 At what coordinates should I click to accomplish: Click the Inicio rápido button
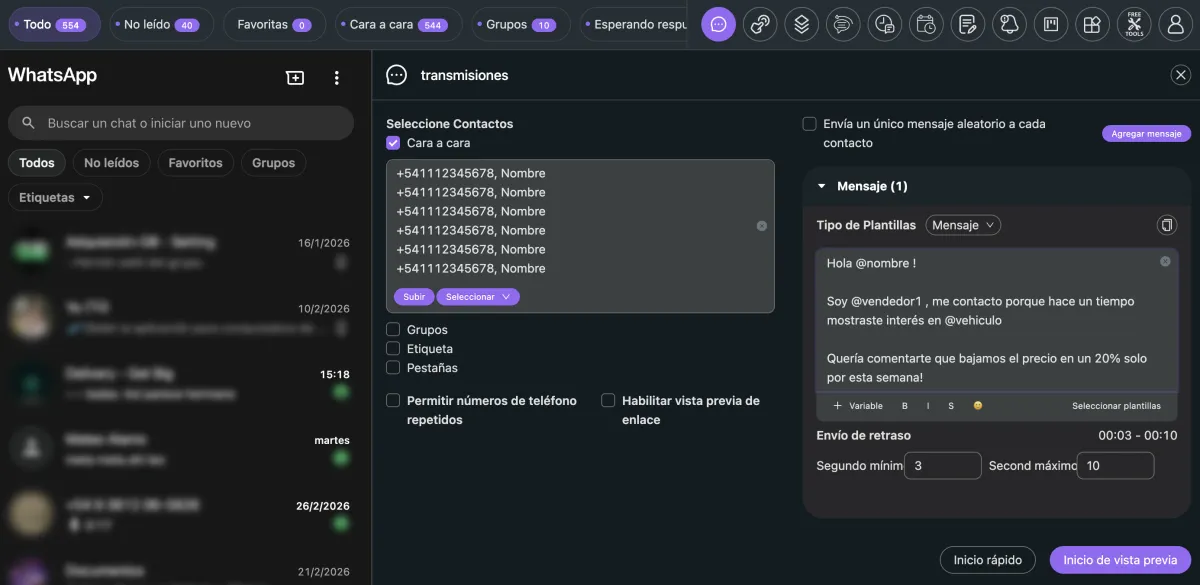pyautogui.click(x=987, y=560)
